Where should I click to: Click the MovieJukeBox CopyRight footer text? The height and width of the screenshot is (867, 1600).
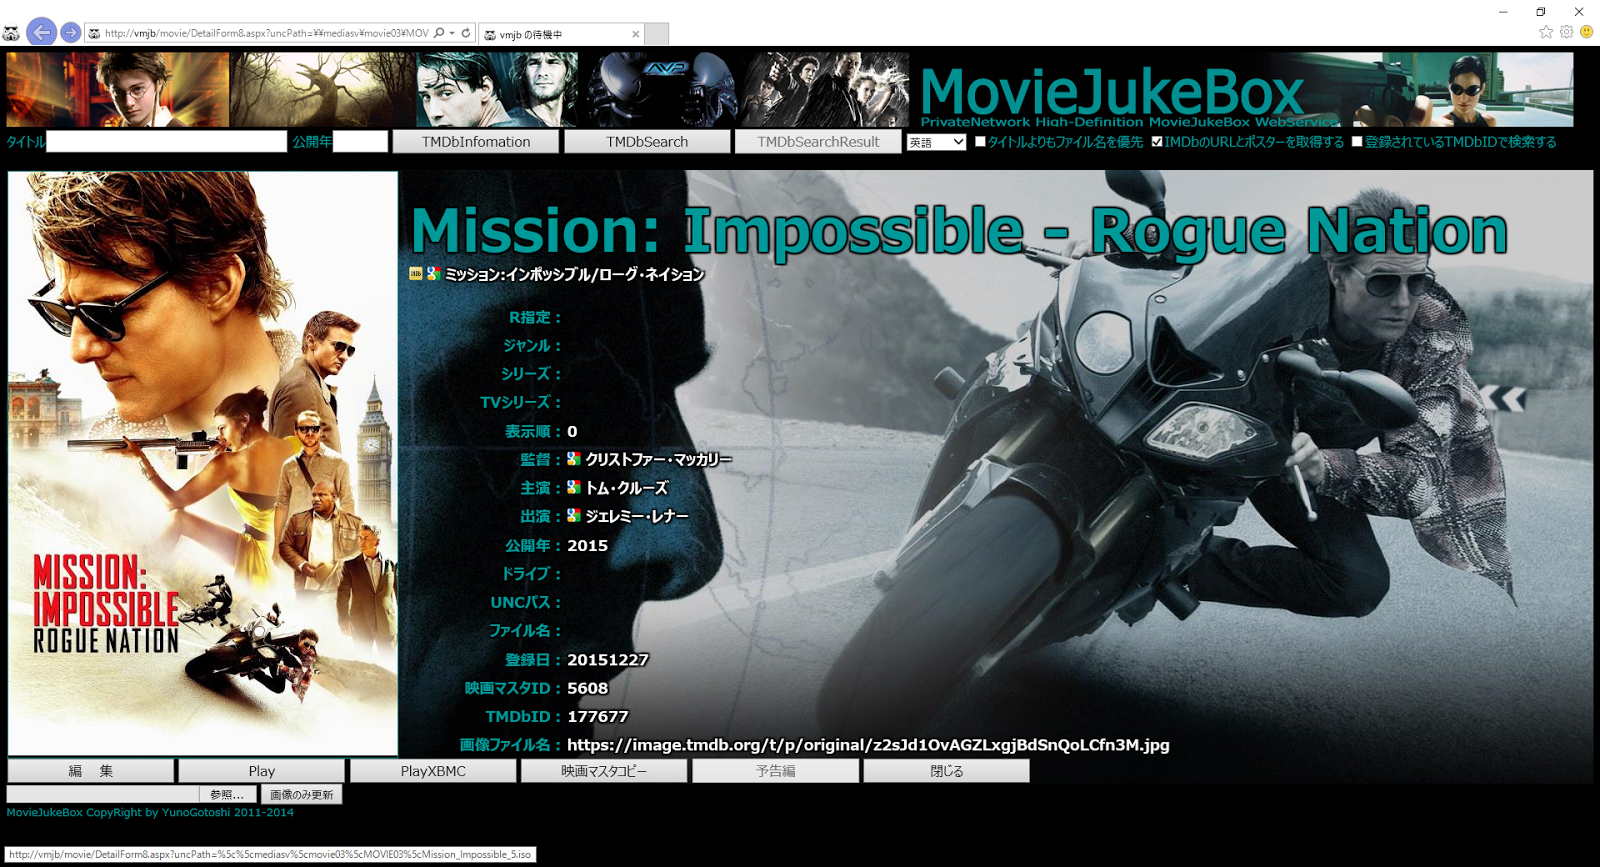(x=150, y=812)
